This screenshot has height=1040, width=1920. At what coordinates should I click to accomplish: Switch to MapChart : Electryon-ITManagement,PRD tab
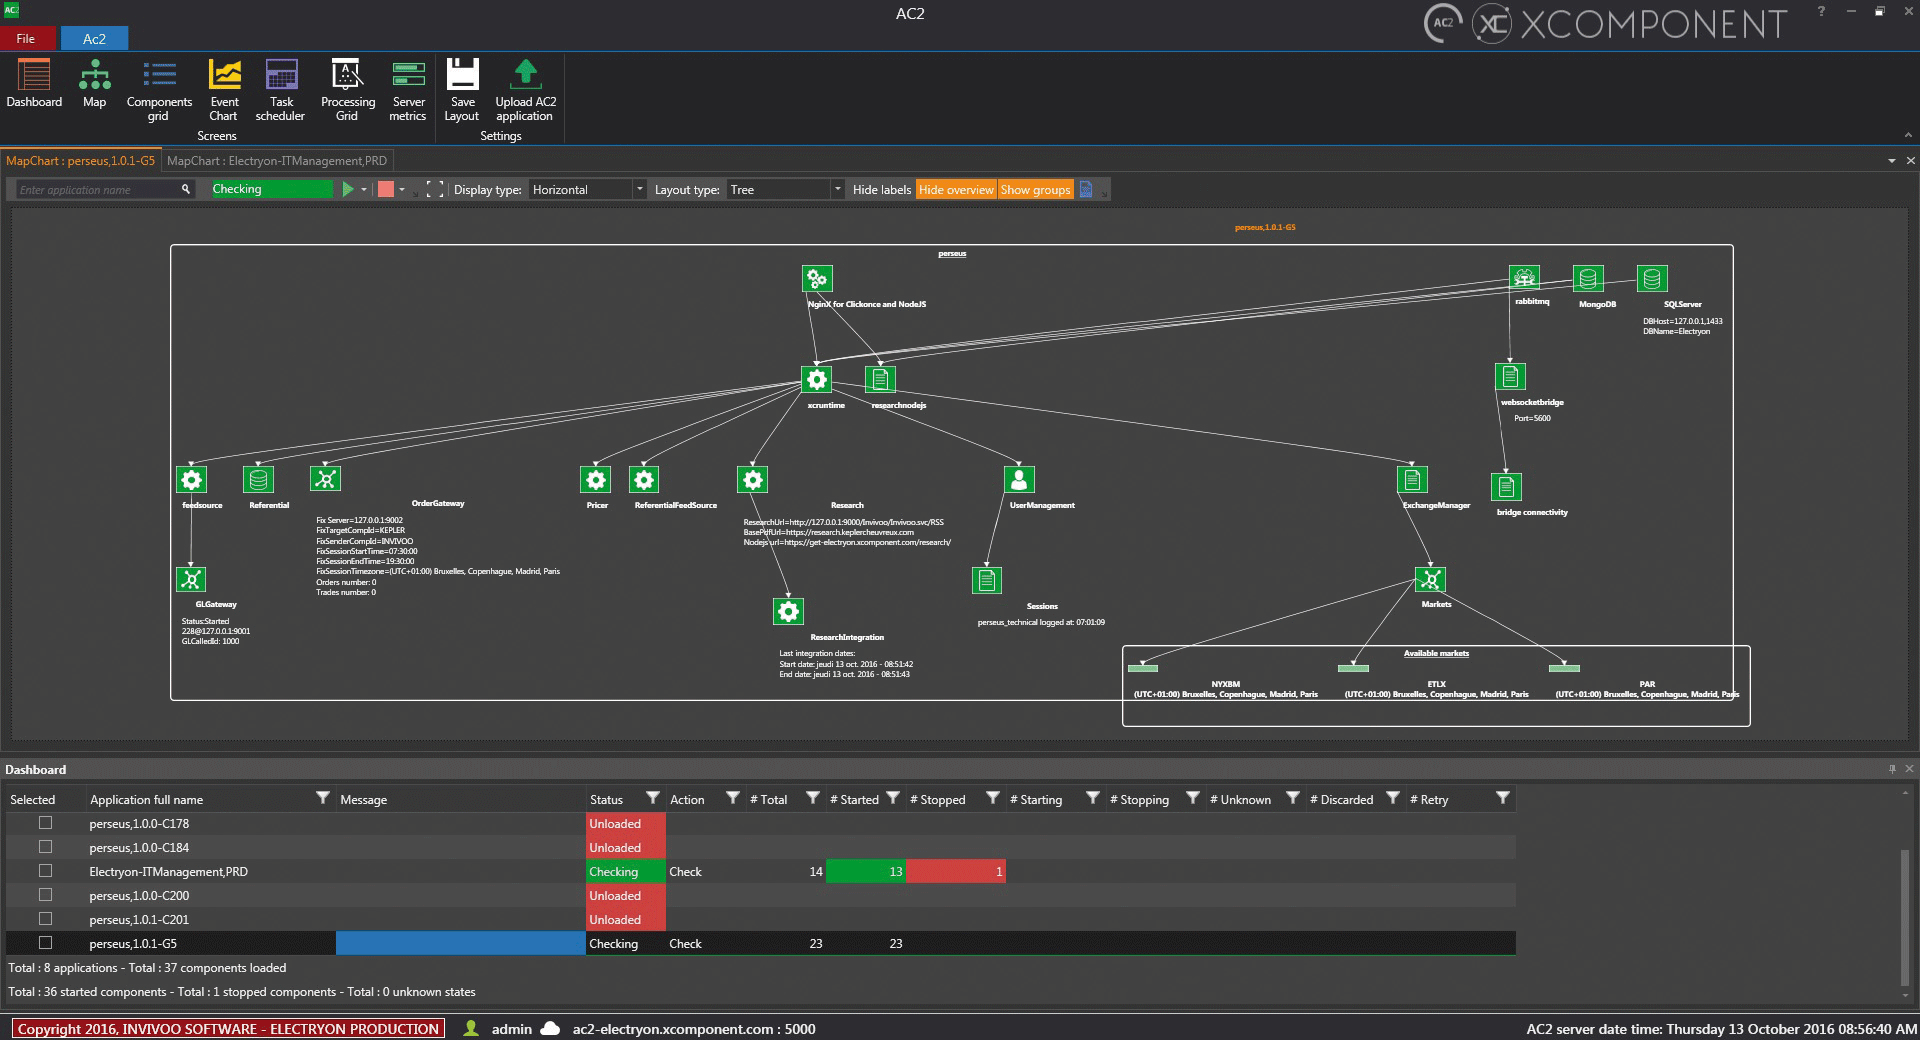[277, 160]
